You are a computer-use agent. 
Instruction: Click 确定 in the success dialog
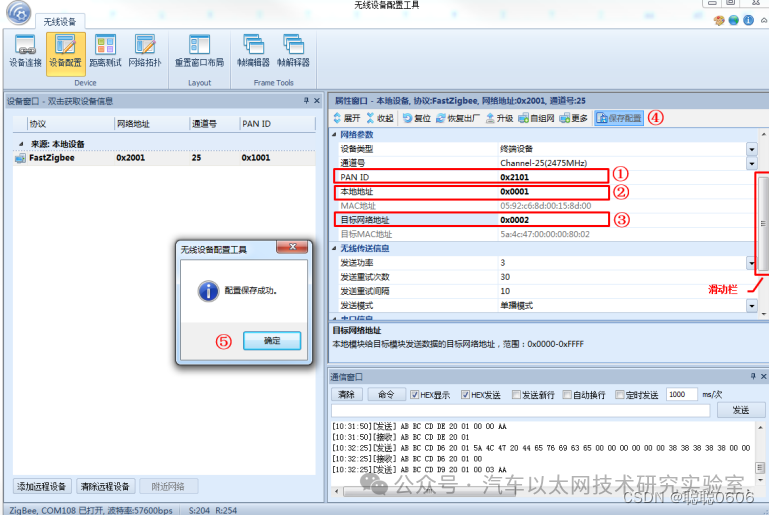tap(272, 340)
